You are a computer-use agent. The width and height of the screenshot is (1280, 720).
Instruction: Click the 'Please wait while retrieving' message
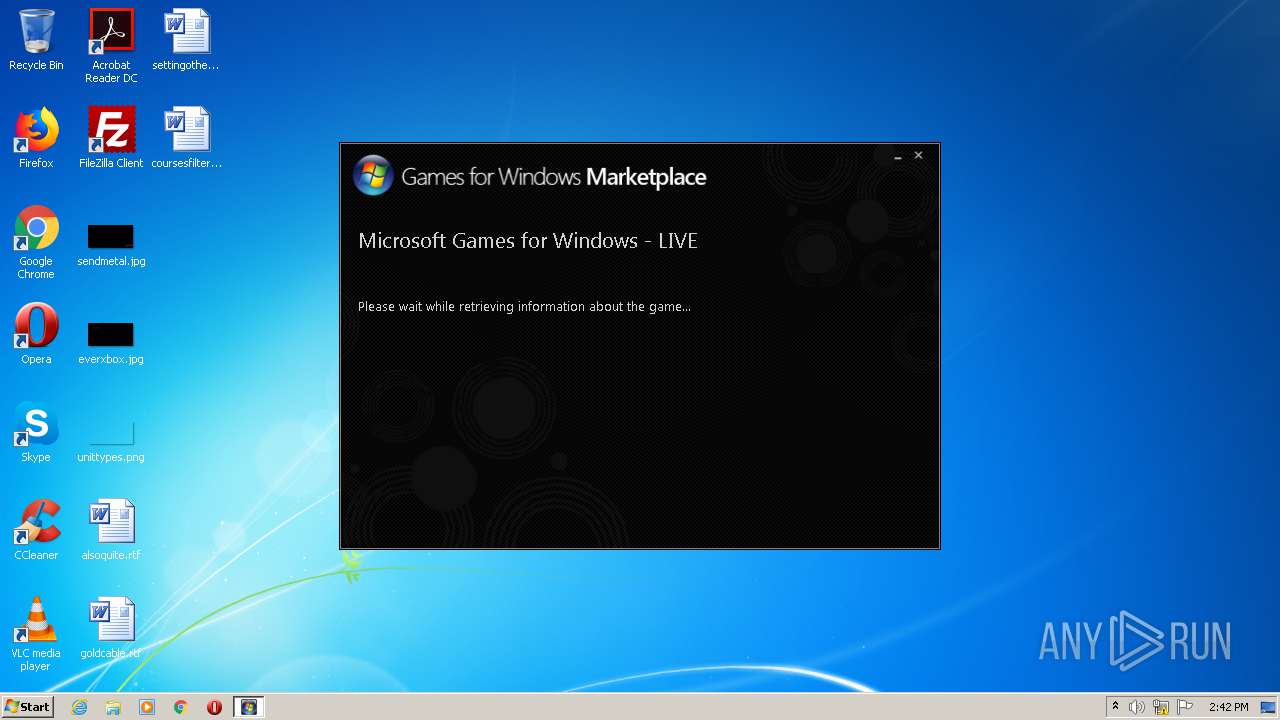(x=524, y=307)
